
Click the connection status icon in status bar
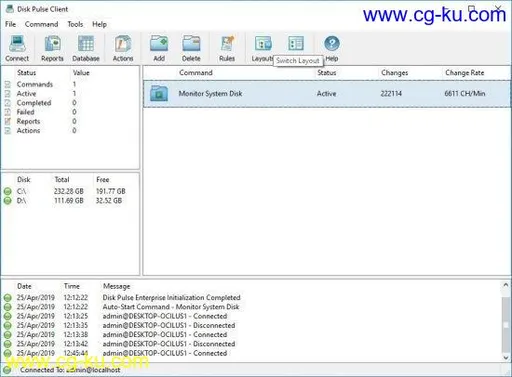point(7,370)
